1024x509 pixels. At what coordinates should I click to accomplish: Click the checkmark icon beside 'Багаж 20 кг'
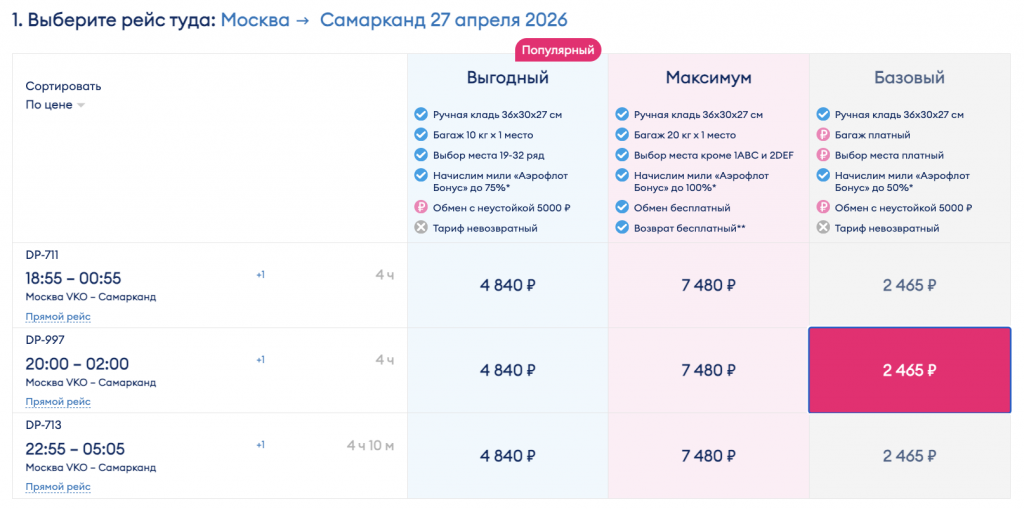622,135
